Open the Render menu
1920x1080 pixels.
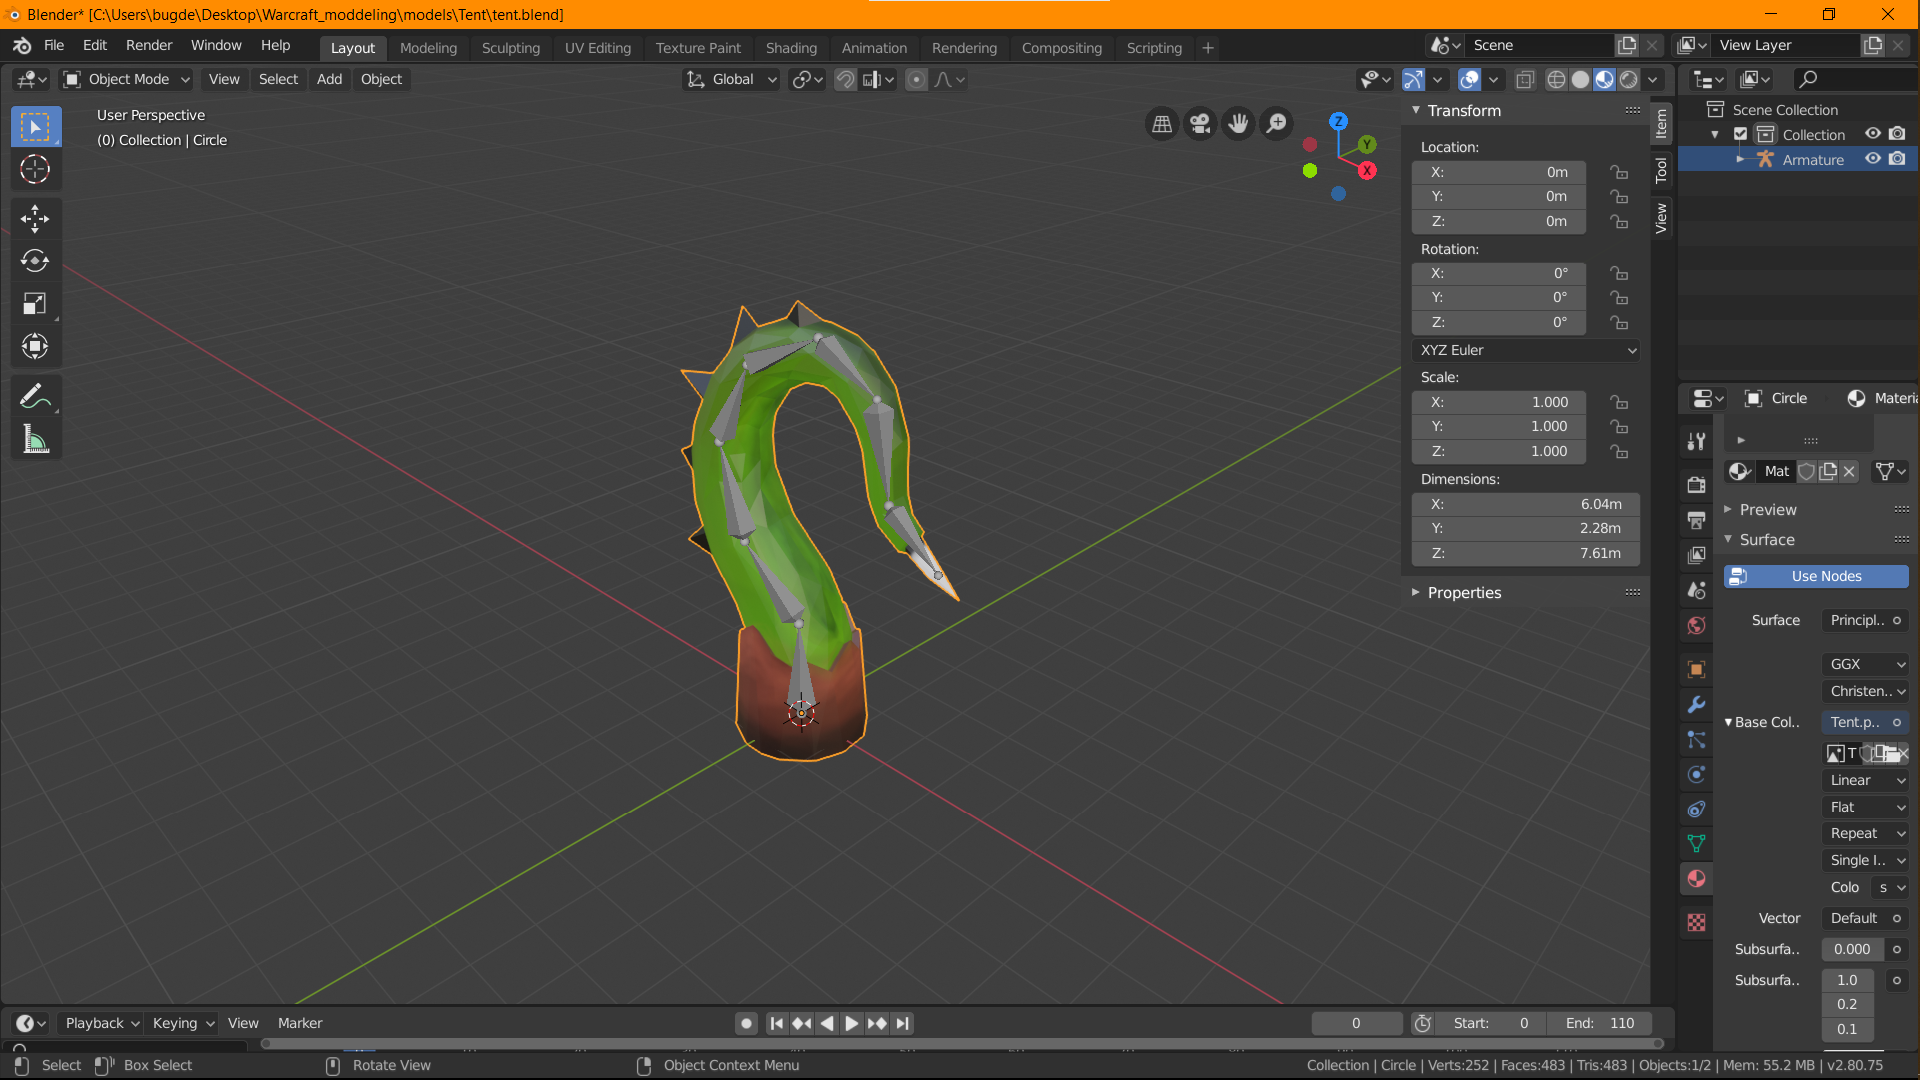(x=148, y=45)
